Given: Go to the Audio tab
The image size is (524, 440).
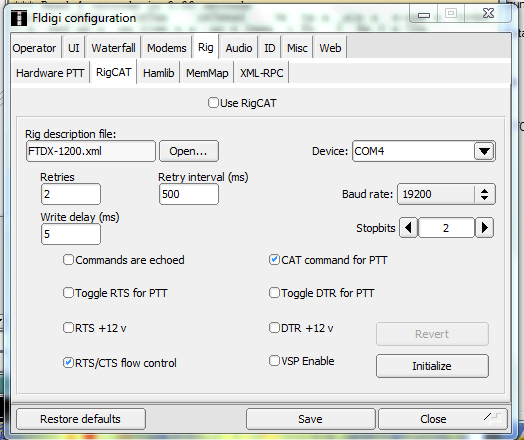Looking at the screenshot, I should [239, 48].
